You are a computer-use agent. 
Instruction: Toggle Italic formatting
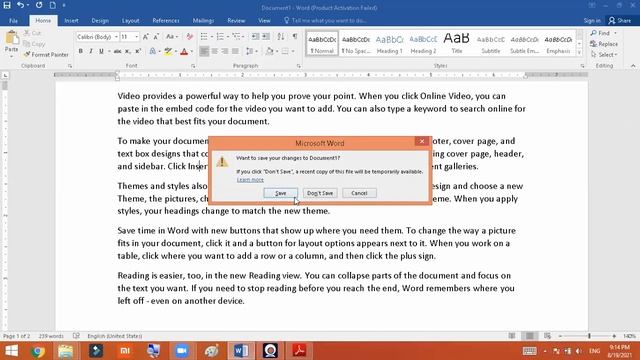91,51
